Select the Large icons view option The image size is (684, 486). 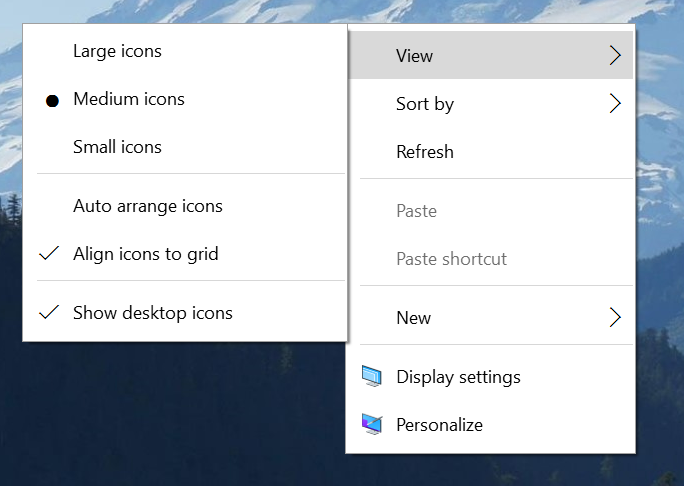(117, 51)
